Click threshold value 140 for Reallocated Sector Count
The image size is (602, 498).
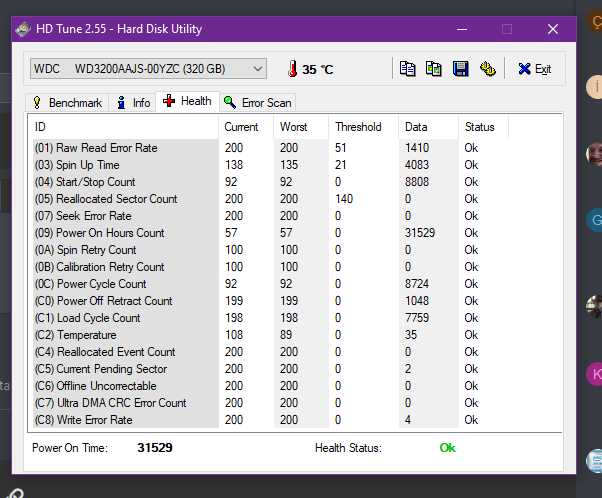[344, 199]
